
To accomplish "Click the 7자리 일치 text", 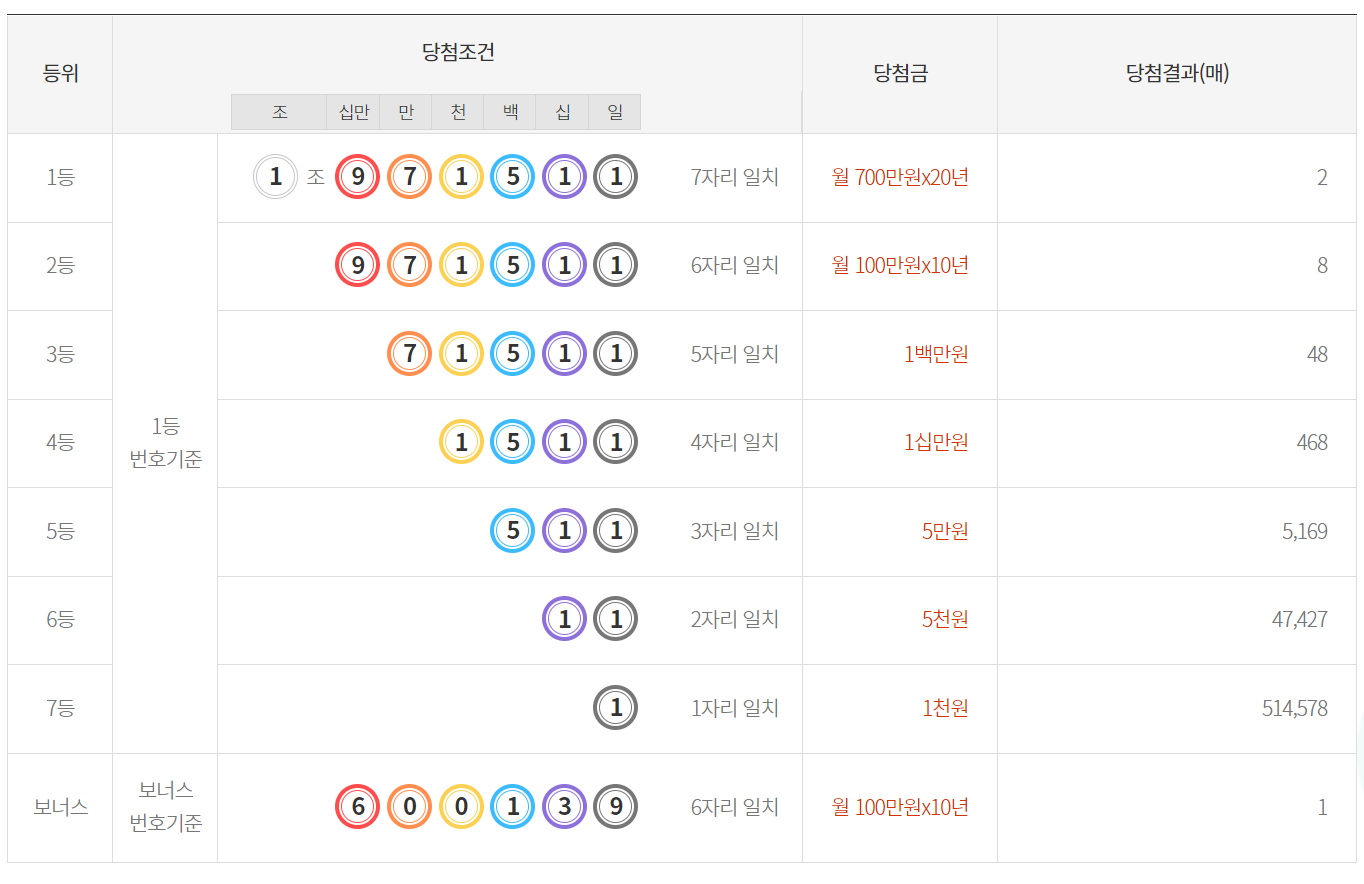I will (x=735, y=178).
